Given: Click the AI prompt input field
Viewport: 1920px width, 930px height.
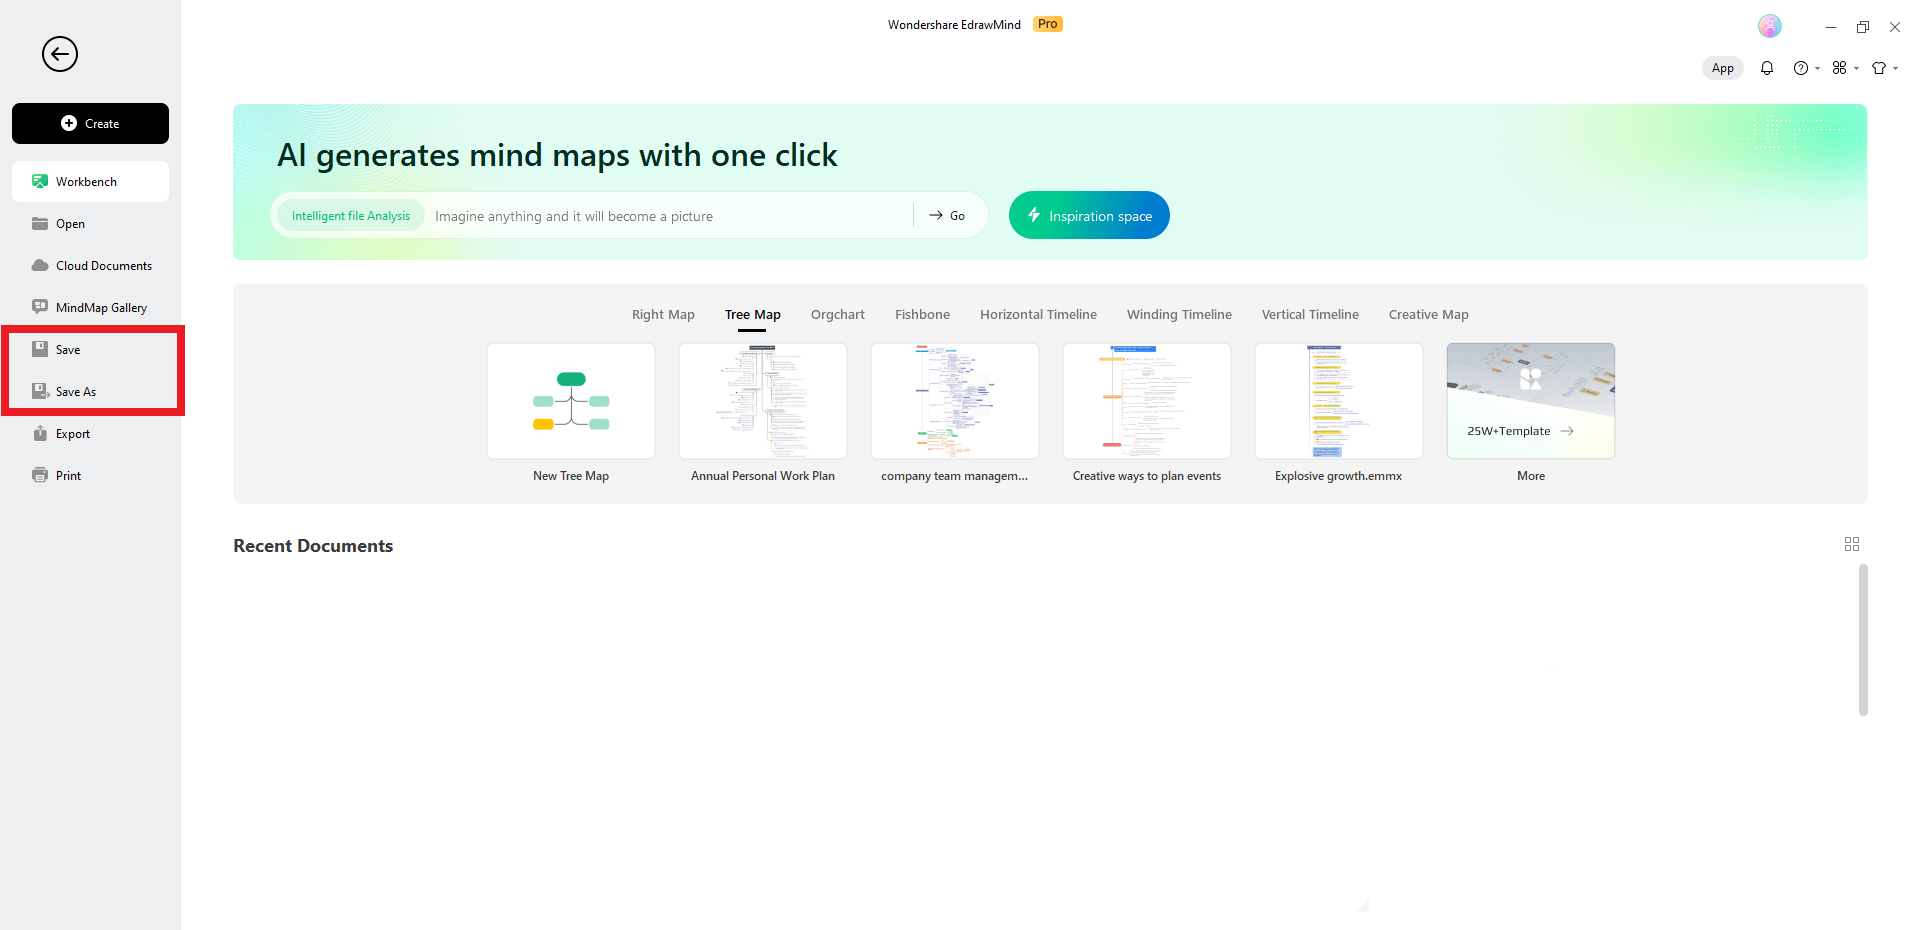Looking at the screenshot, I should (670, 216).
